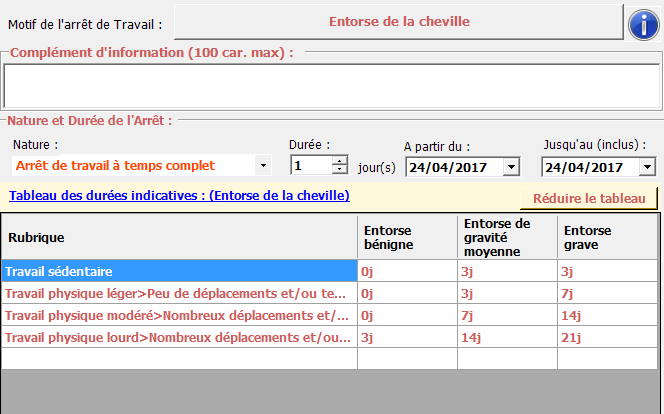Open the Nature dropdown list
Screen dimensions: 664x414
pos(262,165)
